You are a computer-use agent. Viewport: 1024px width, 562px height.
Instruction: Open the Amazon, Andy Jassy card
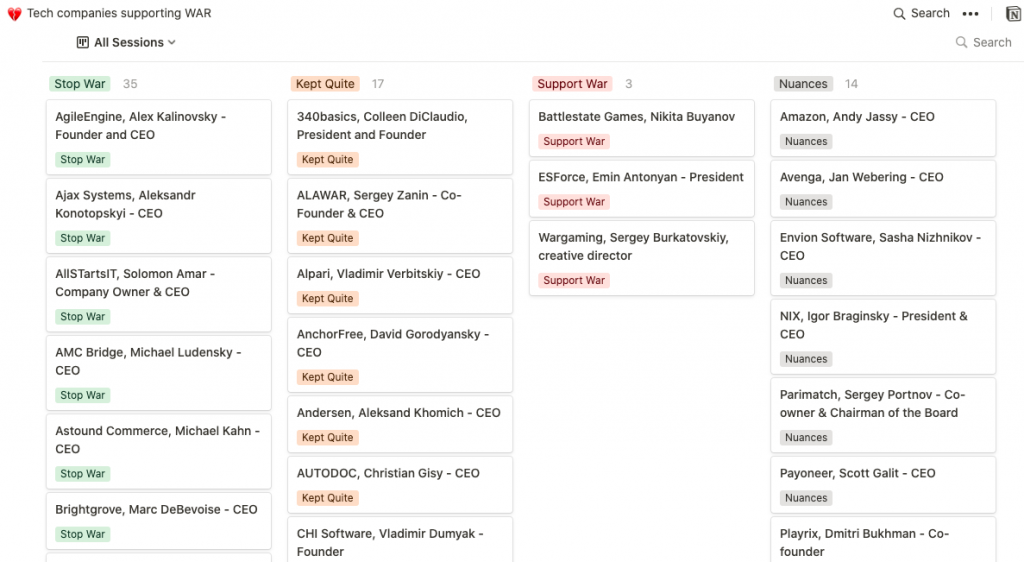point(857,117)
